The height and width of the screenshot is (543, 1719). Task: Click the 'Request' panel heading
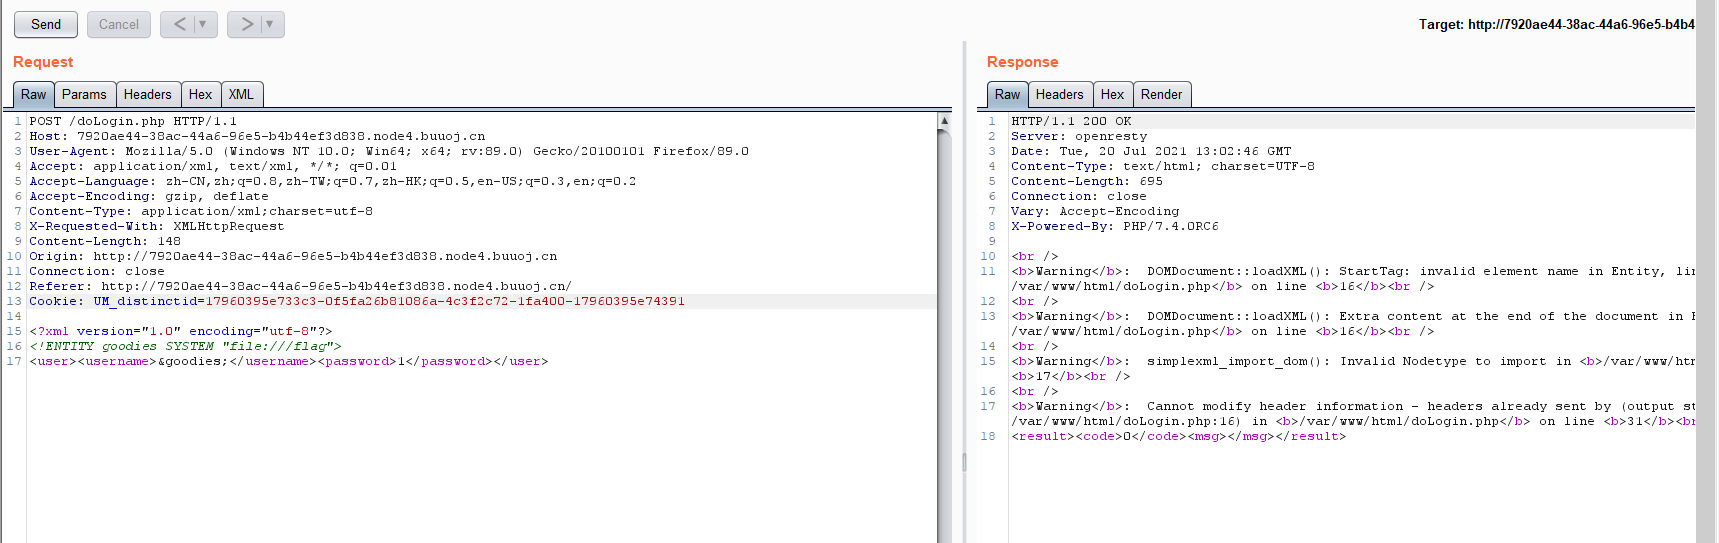click(x=43, y=62)
